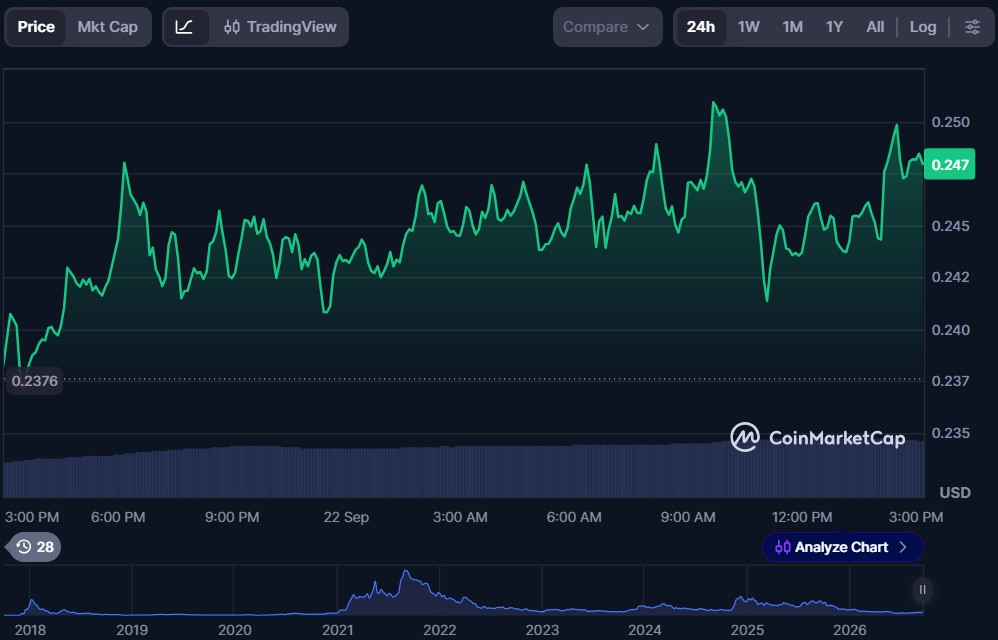Viewport: 998px width, 640px height.
Task: Click 2024 on the overview timeline
Action: tap(645, 630)
